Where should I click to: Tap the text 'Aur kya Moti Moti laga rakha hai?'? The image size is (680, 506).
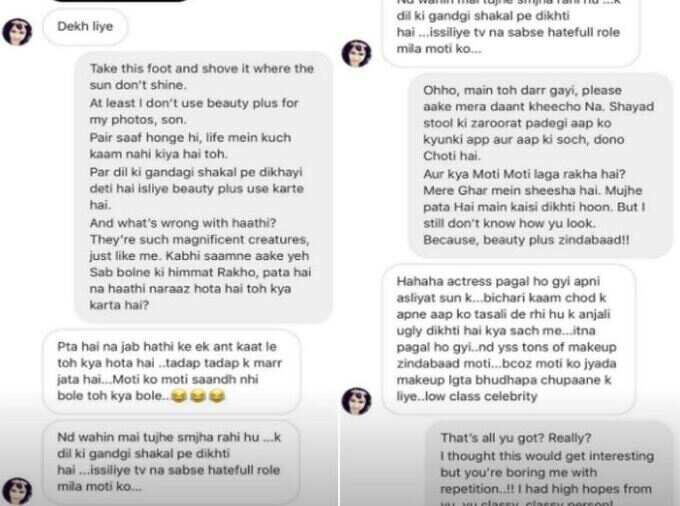pos(524,174)
